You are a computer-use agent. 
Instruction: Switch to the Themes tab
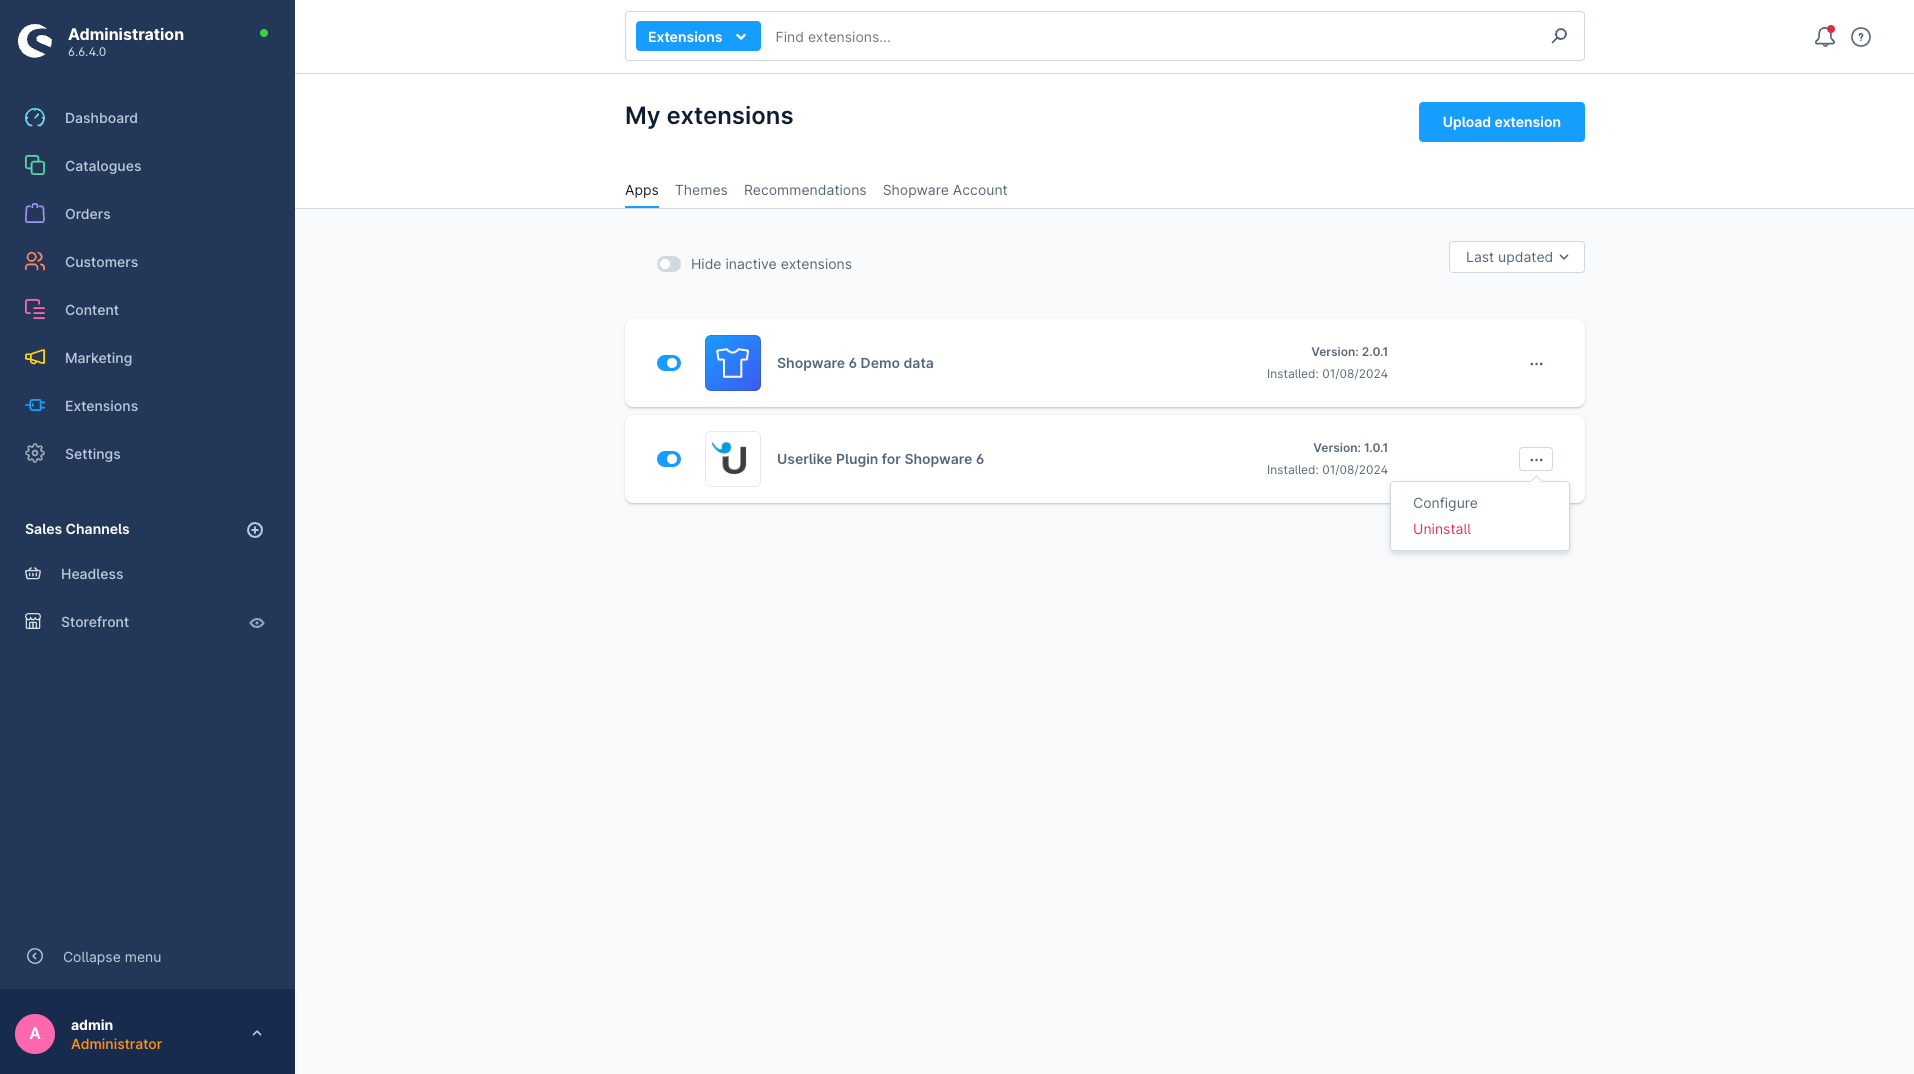point(701,190)
